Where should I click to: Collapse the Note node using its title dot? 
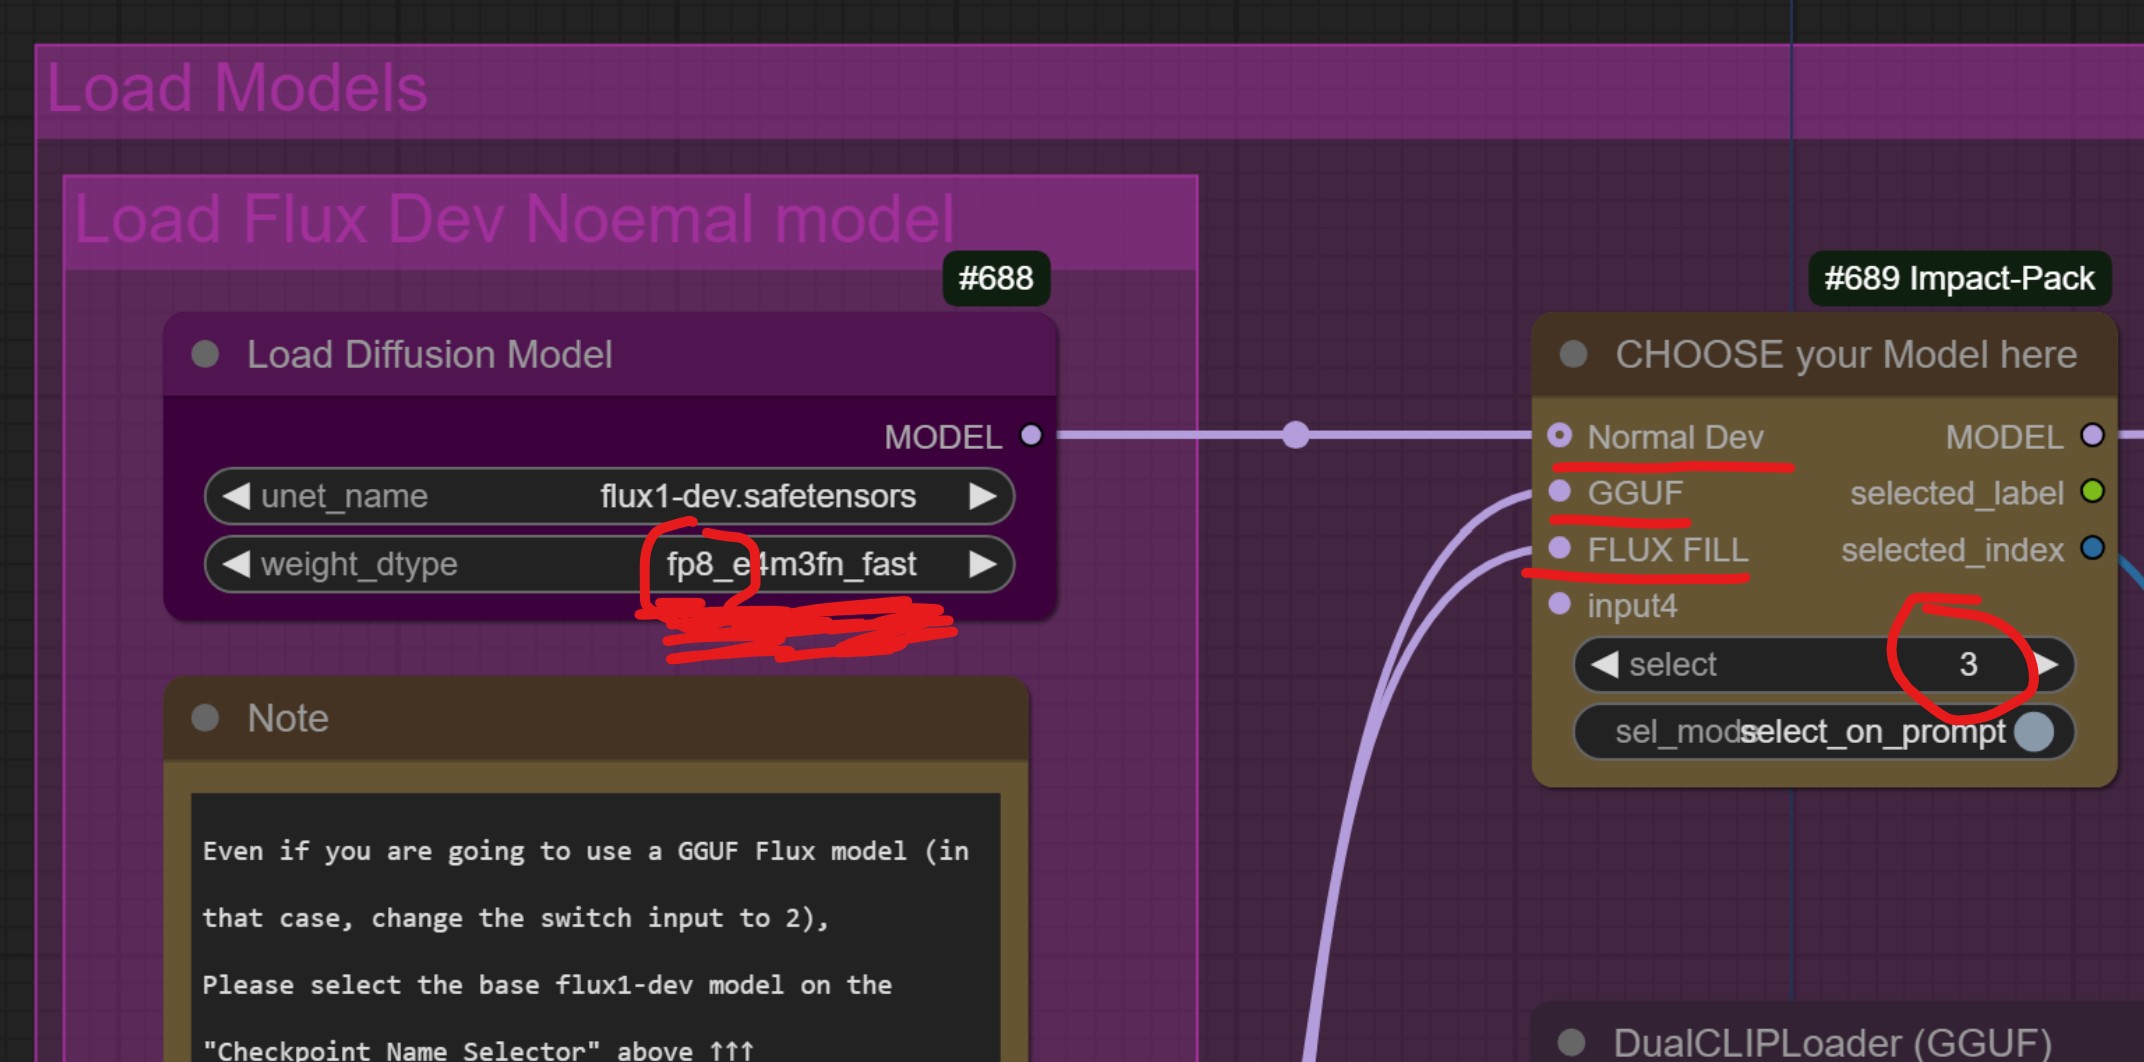pos(205,718)
